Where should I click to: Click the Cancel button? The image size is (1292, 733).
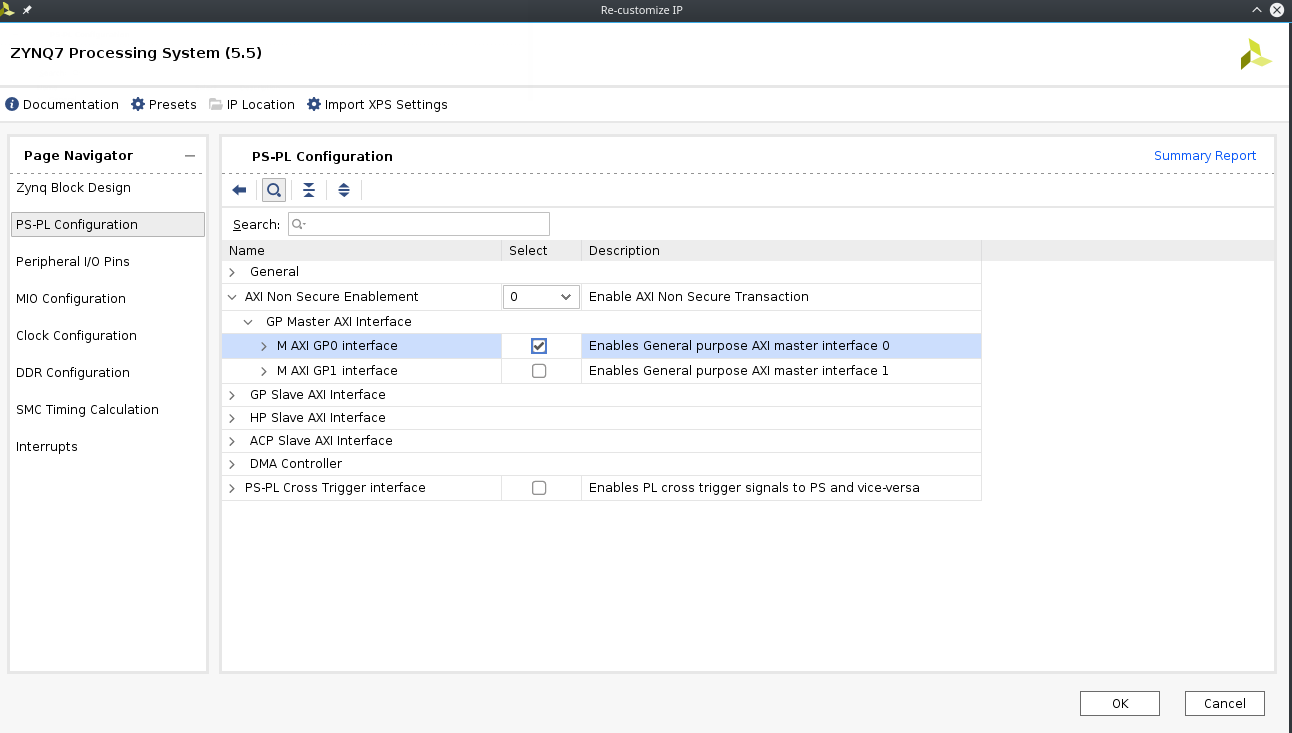pos(1225,704)
